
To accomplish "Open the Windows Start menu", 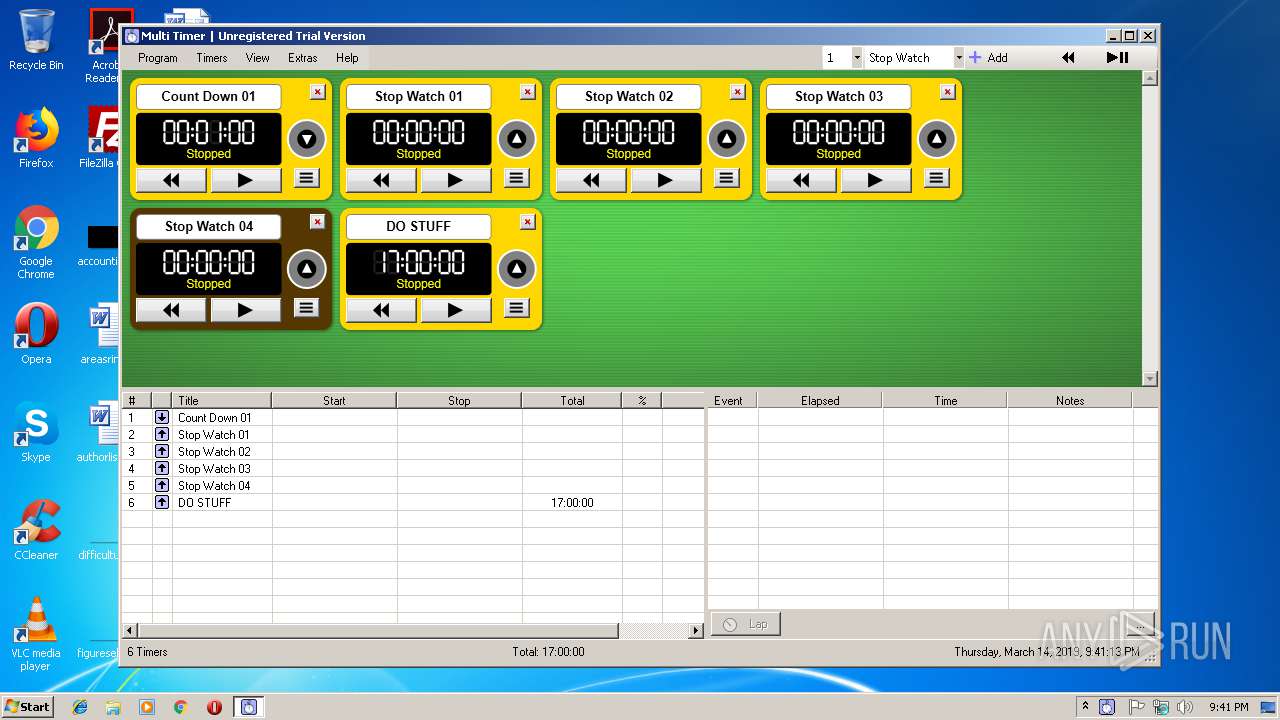I will point(27,707).
